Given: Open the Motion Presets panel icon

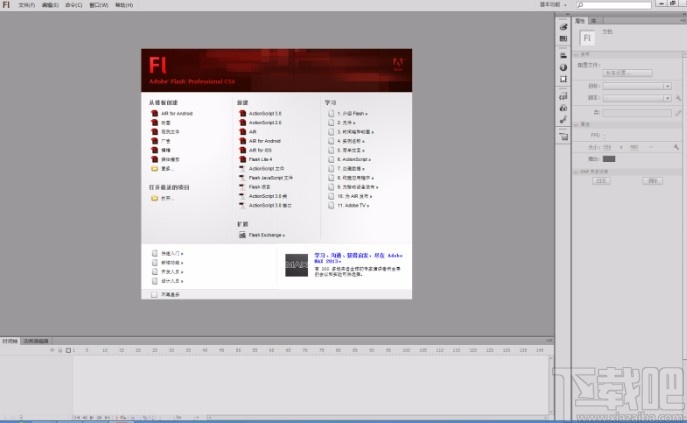Looking at the screenshot, I should [563, 120].
